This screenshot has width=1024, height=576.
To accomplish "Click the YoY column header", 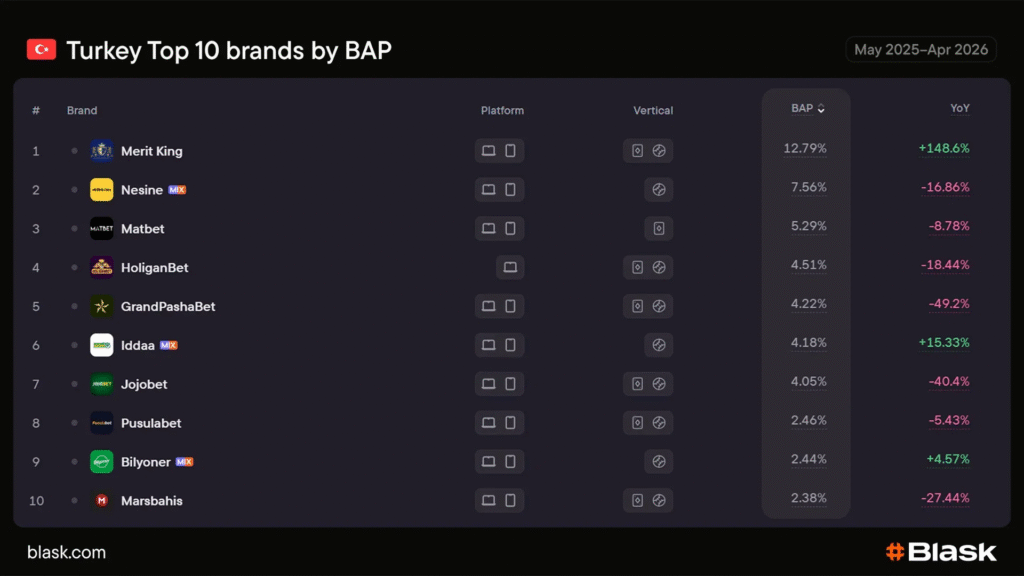I will pyautogui.click(x=959, y=108).
